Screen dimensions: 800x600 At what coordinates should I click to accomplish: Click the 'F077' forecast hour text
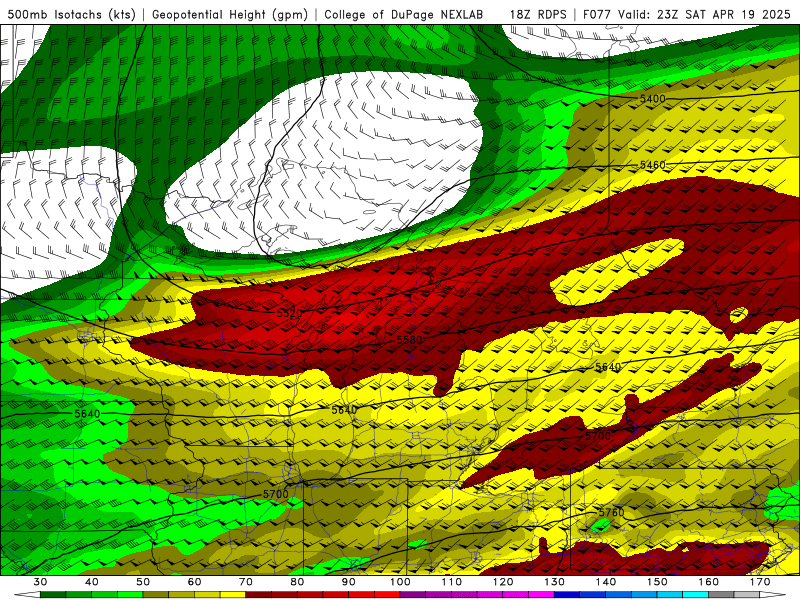click(597, 15)
